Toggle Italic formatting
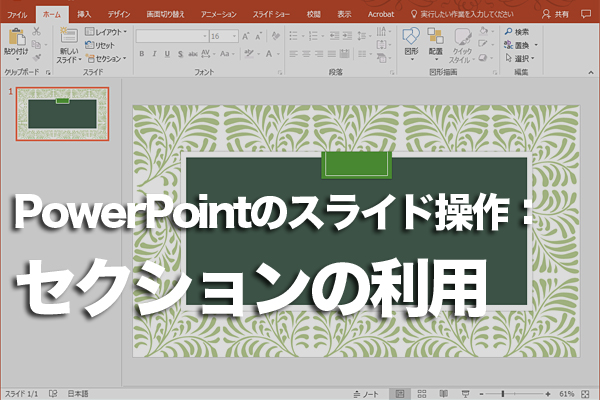The height and width of the screenshot is (400, 600). point(154,54)
